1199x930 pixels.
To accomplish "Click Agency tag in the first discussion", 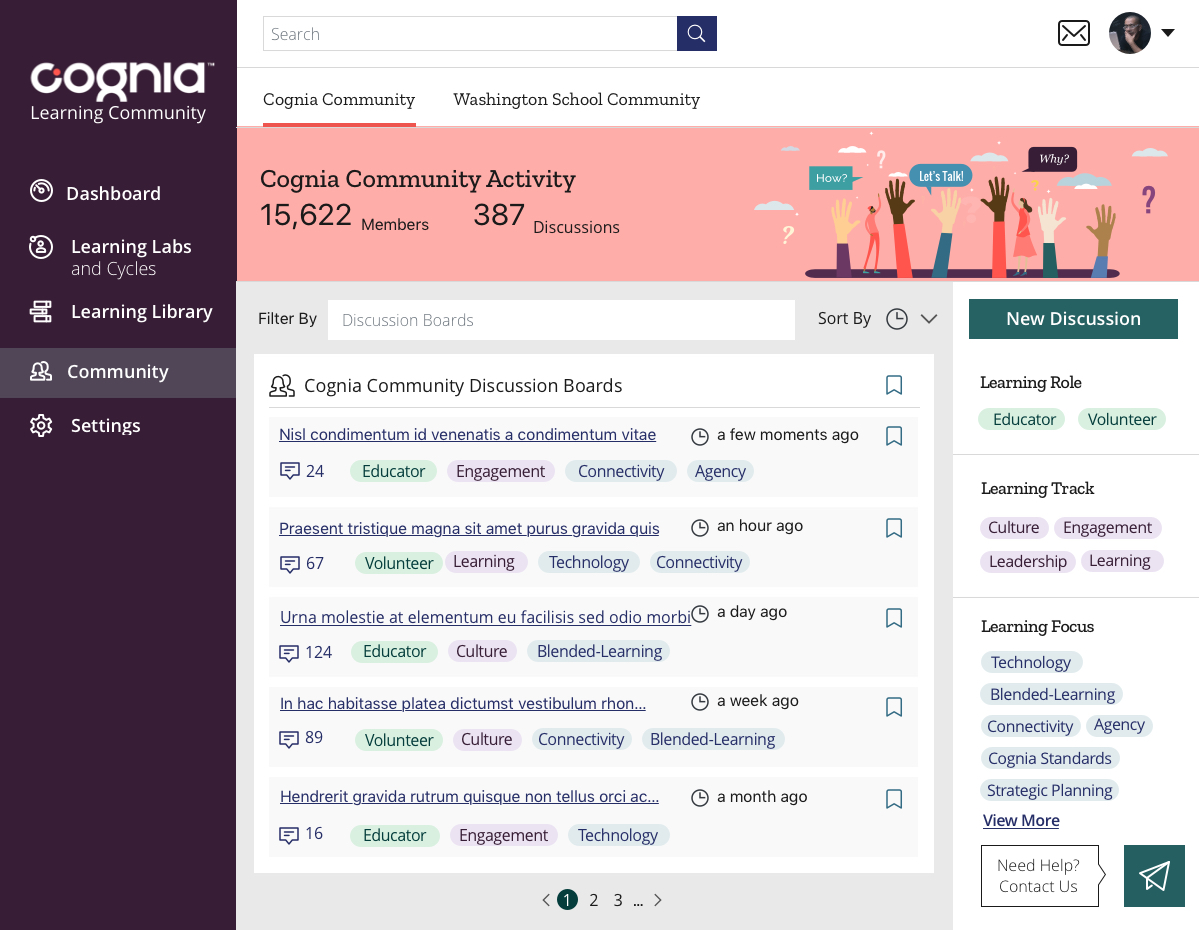I will click(720, 471).
